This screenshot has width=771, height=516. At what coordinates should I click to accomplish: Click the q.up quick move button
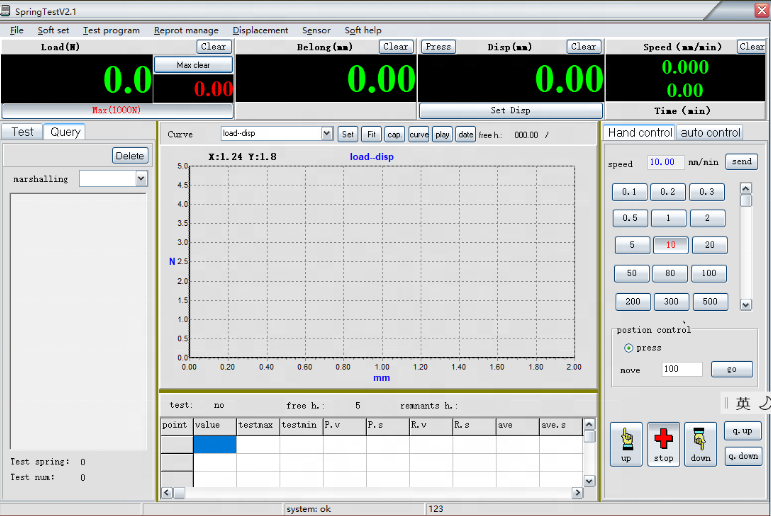coord(743,431)
